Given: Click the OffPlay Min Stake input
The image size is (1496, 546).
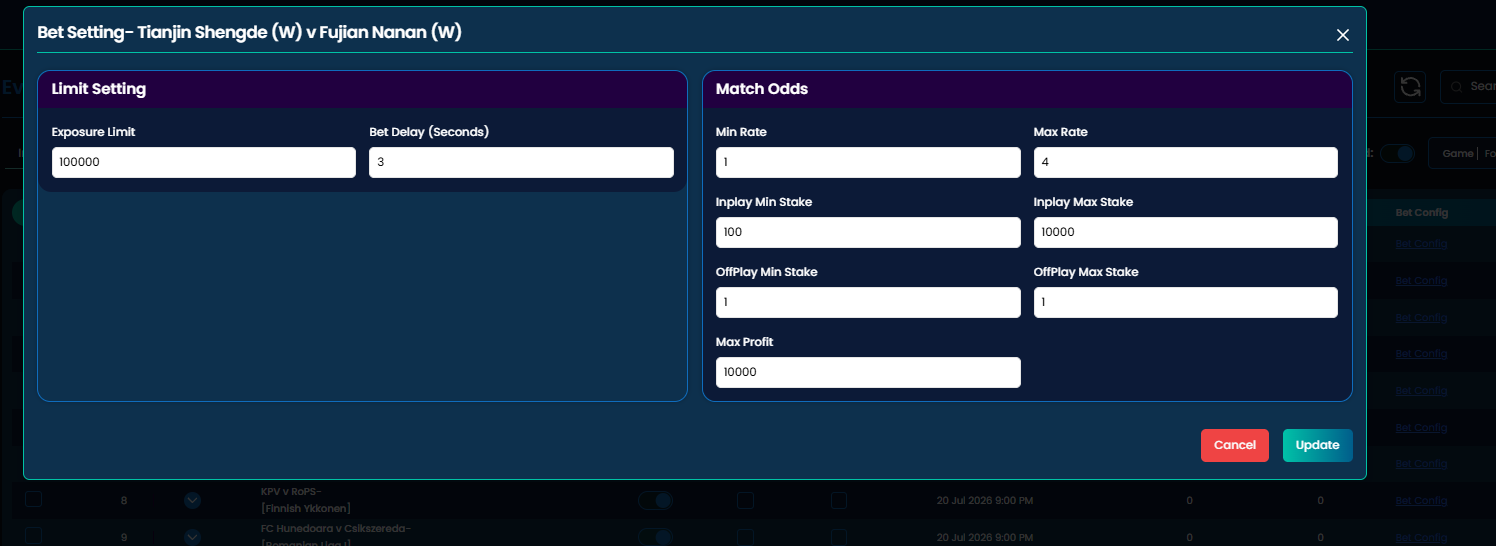Looking at the screenshot, I should click(868, 302).
